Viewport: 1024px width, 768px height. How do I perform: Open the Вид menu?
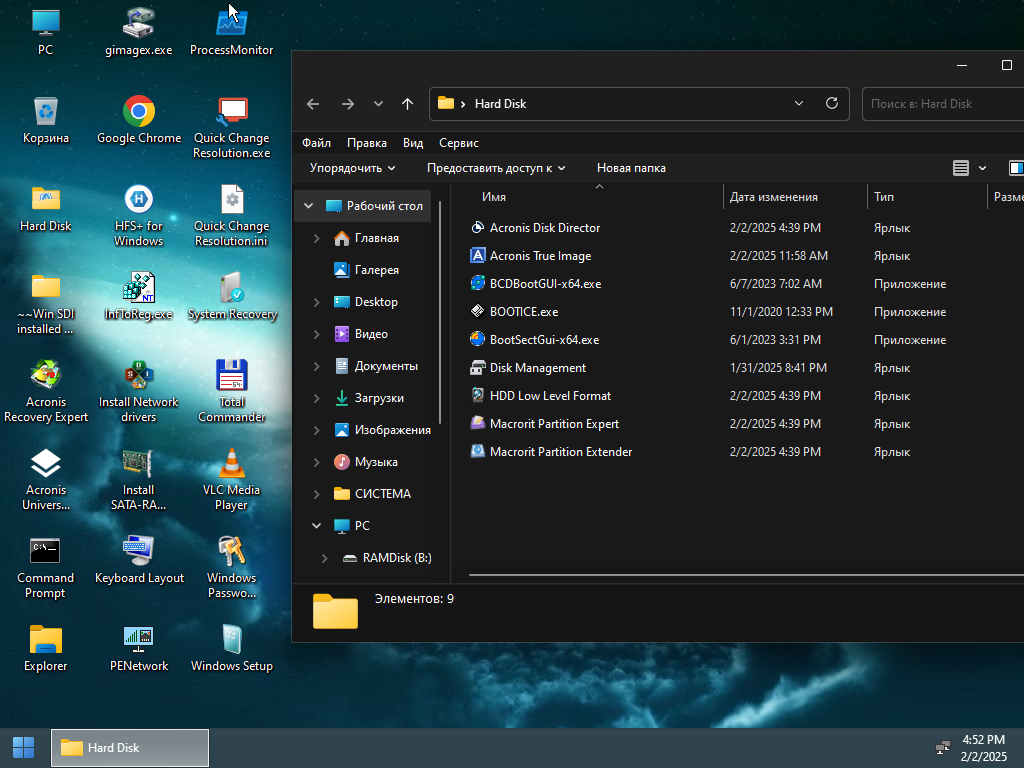(x=413, y=143)
